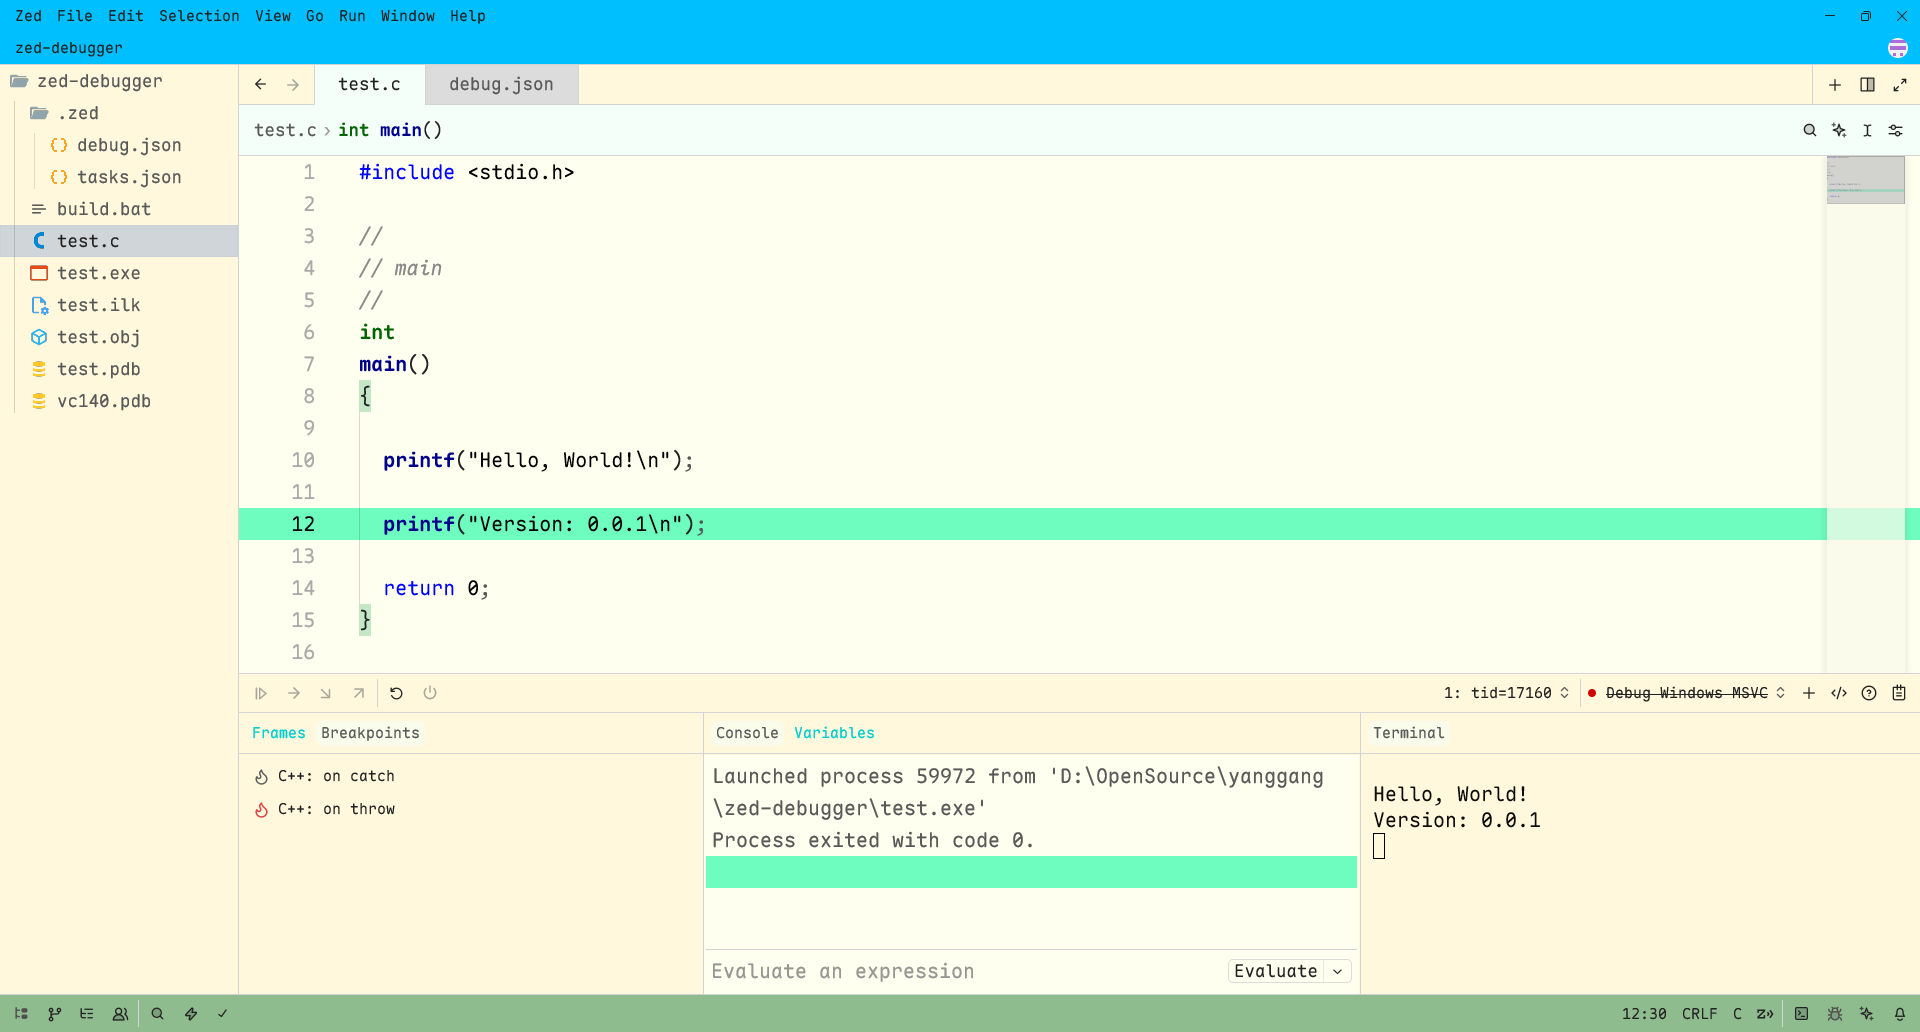Click the CRLF line ending button
Viewport: 1920px width, 1032px height.
point(1699,1014)
